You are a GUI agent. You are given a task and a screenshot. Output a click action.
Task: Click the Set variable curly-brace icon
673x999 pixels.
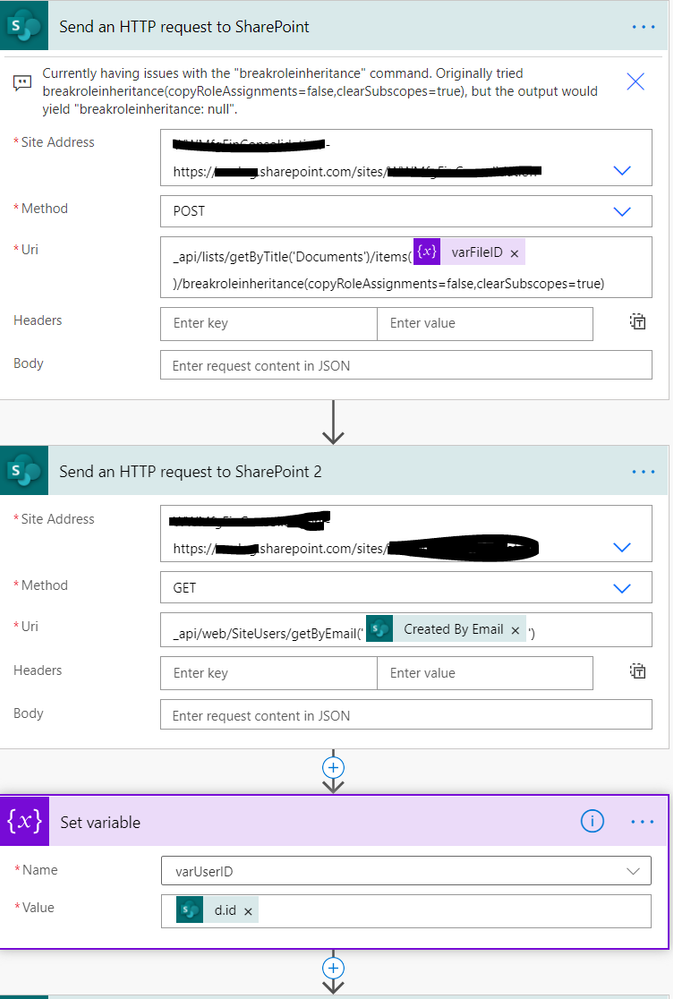[x=24, y=821]
